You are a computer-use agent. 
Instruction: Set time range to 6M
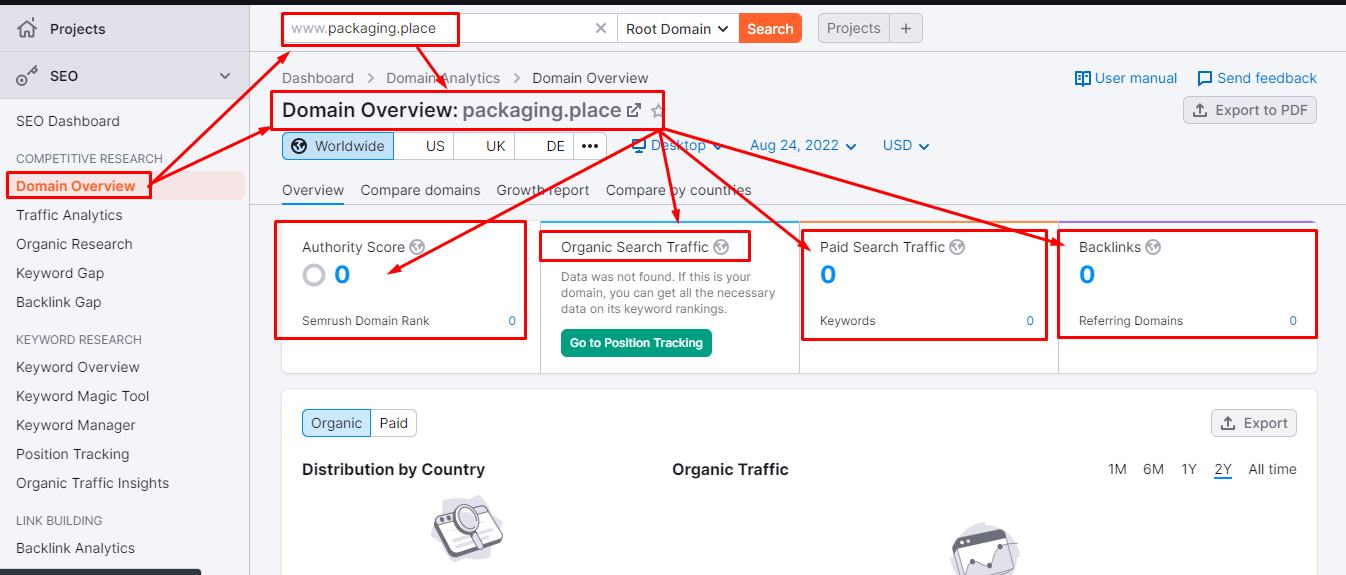click(1153, 469)
